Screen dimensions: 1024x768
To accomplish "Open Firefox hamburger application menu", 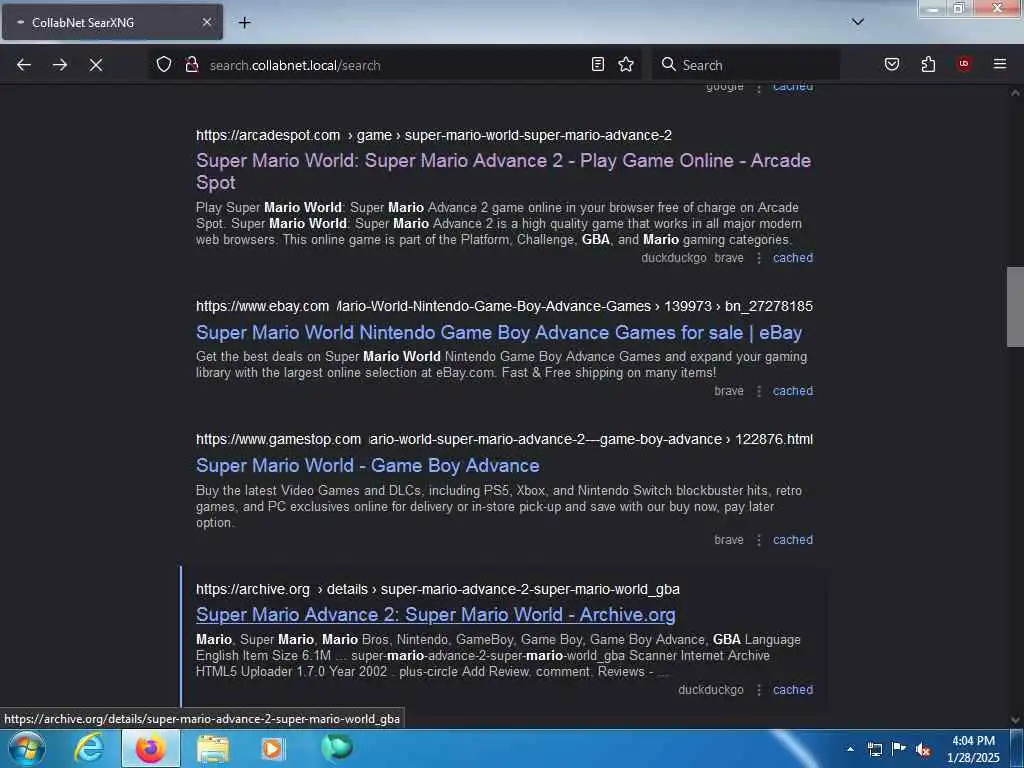I will click(1000, 64).
